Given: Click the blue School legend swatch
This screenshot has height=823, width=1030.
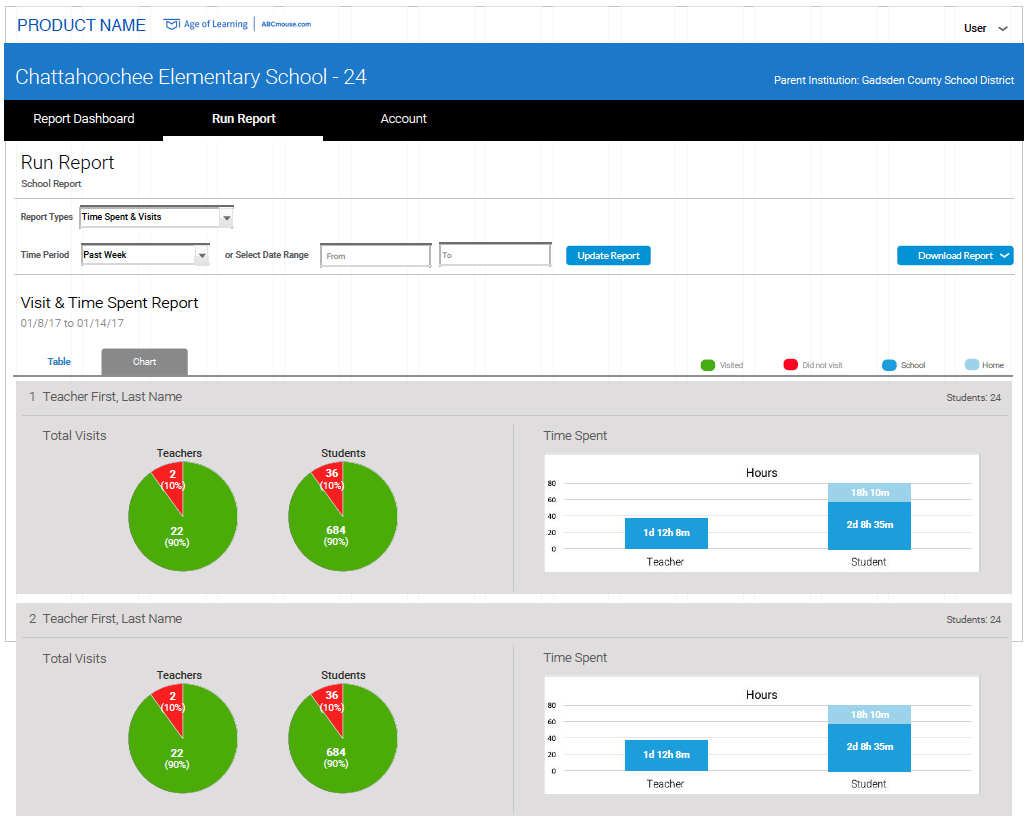Looking at the screenshot, I should pyautogui.click(x=889, y=365).
